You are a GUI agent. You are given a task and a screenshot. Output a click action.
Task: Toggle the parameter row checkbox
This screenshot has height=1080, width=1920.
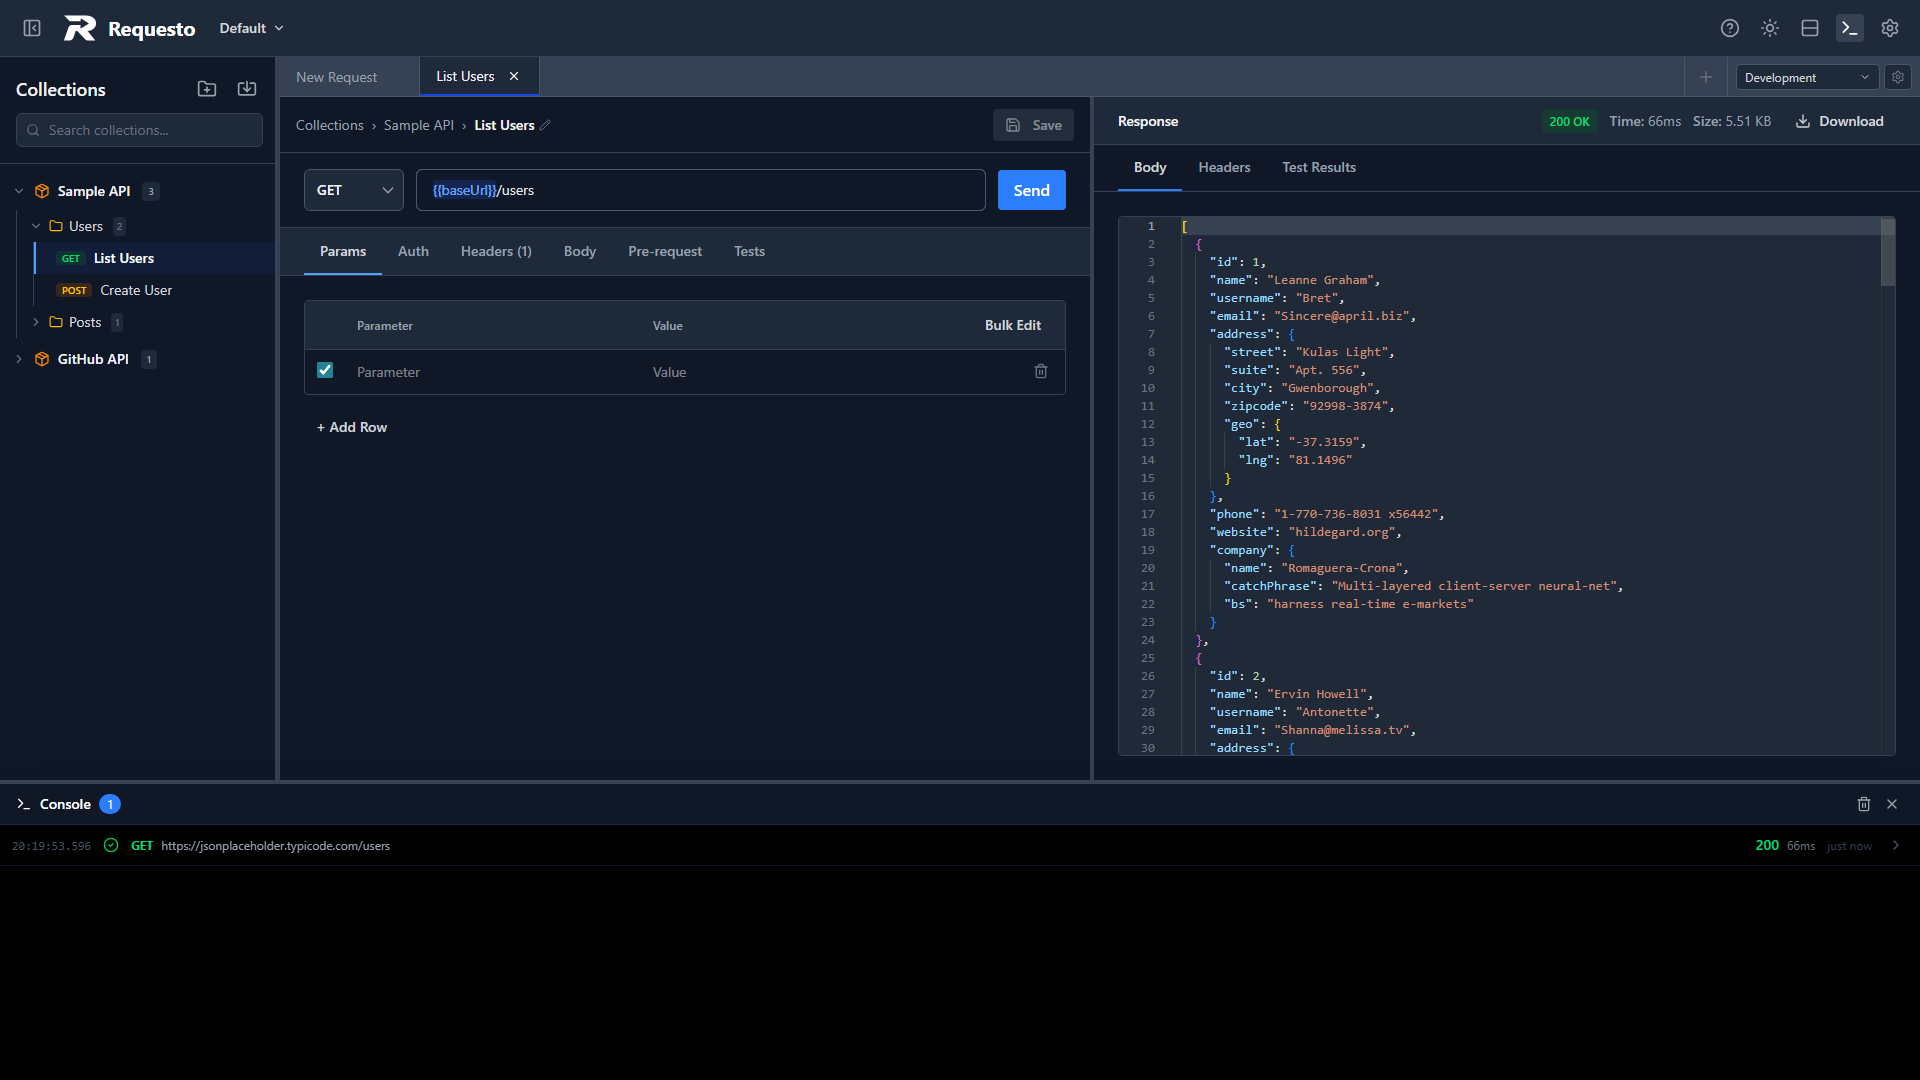click(325, 370)
